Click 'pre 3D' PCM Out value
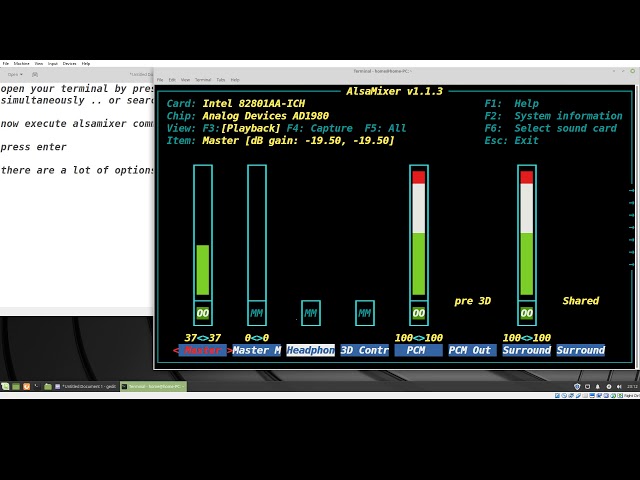Viewport: 640px width, 480px height. pyautogui.click(x=473, y=301)
